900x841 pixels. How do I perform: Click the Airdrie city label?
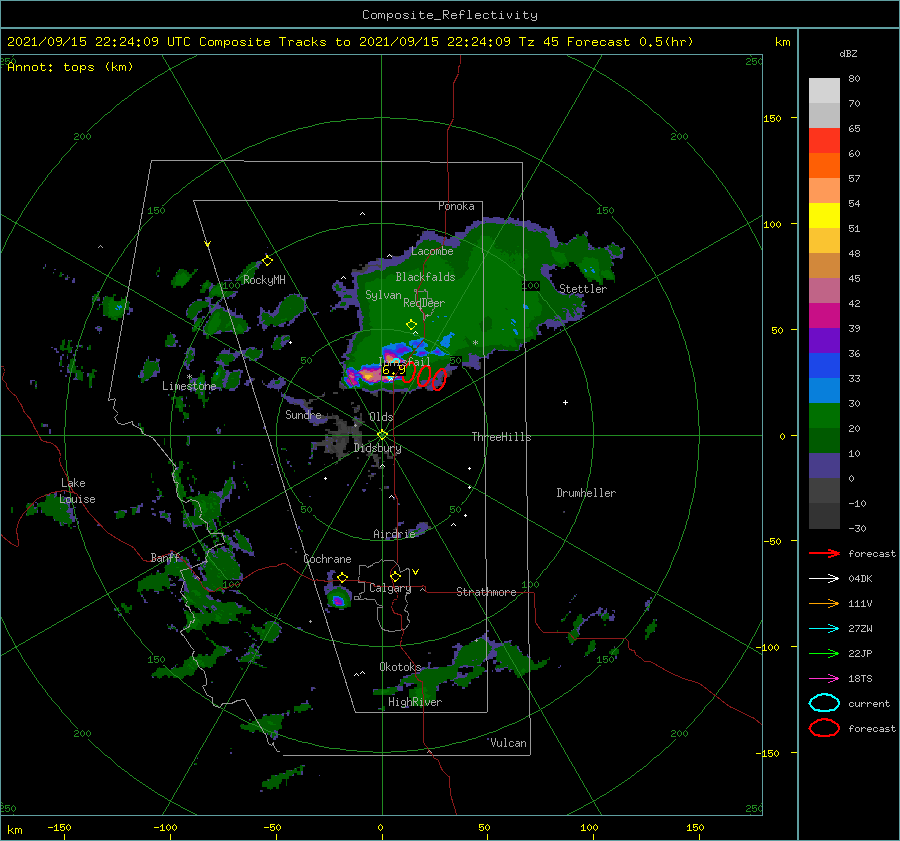[x=394, y=534]
